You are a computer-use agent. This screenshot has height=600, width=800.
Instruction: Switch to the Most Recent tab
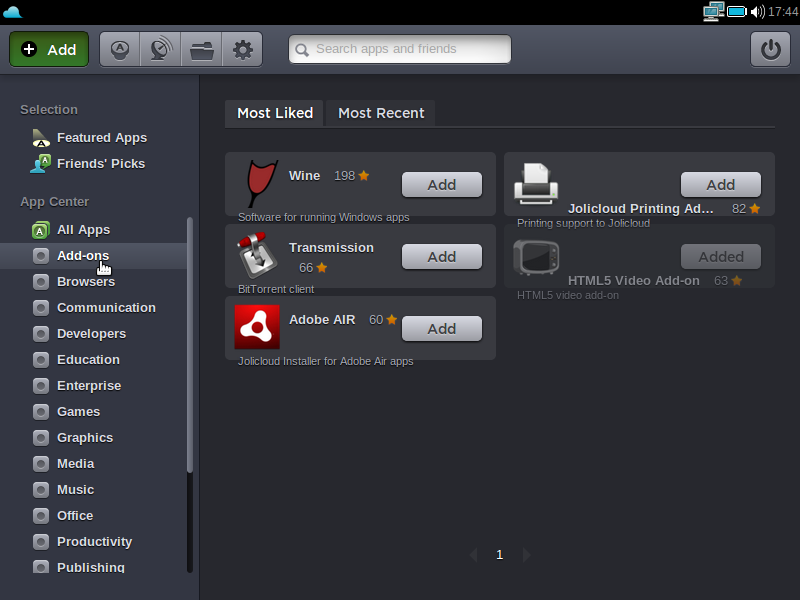coord(381,113)
